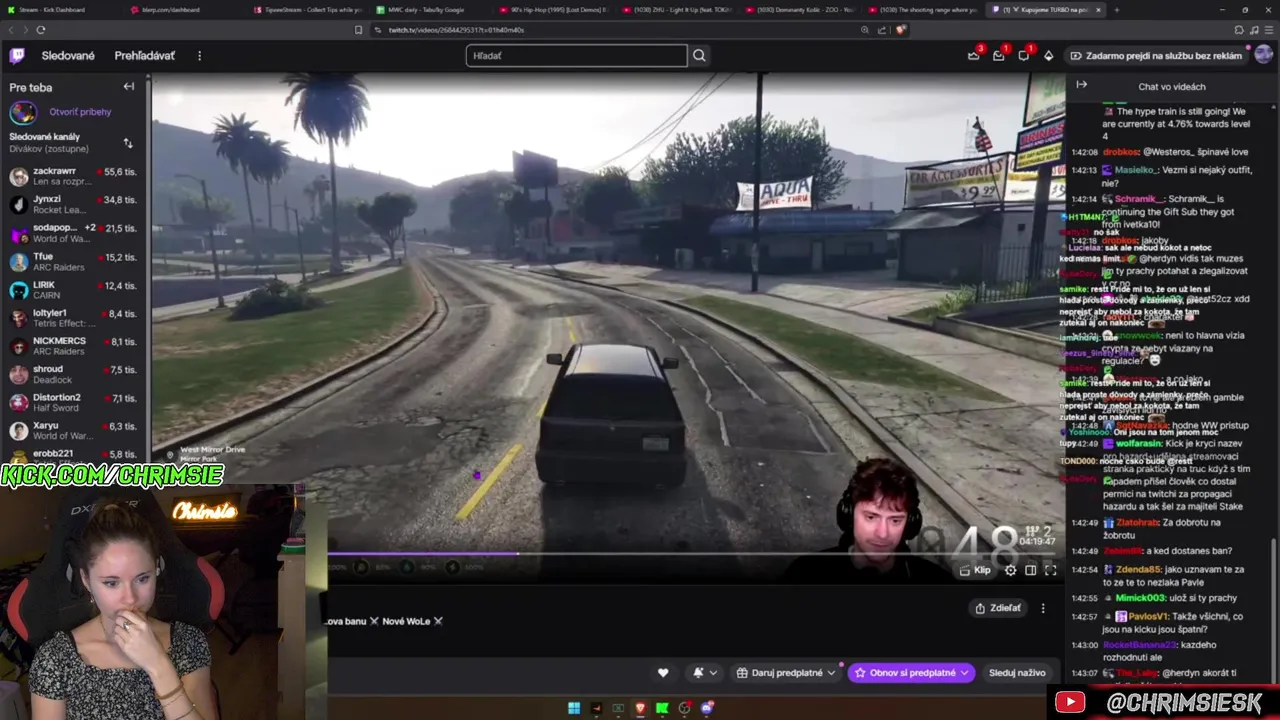
Task: Click the bookmark icon in address bar
Action: click(x=359, y=30)
